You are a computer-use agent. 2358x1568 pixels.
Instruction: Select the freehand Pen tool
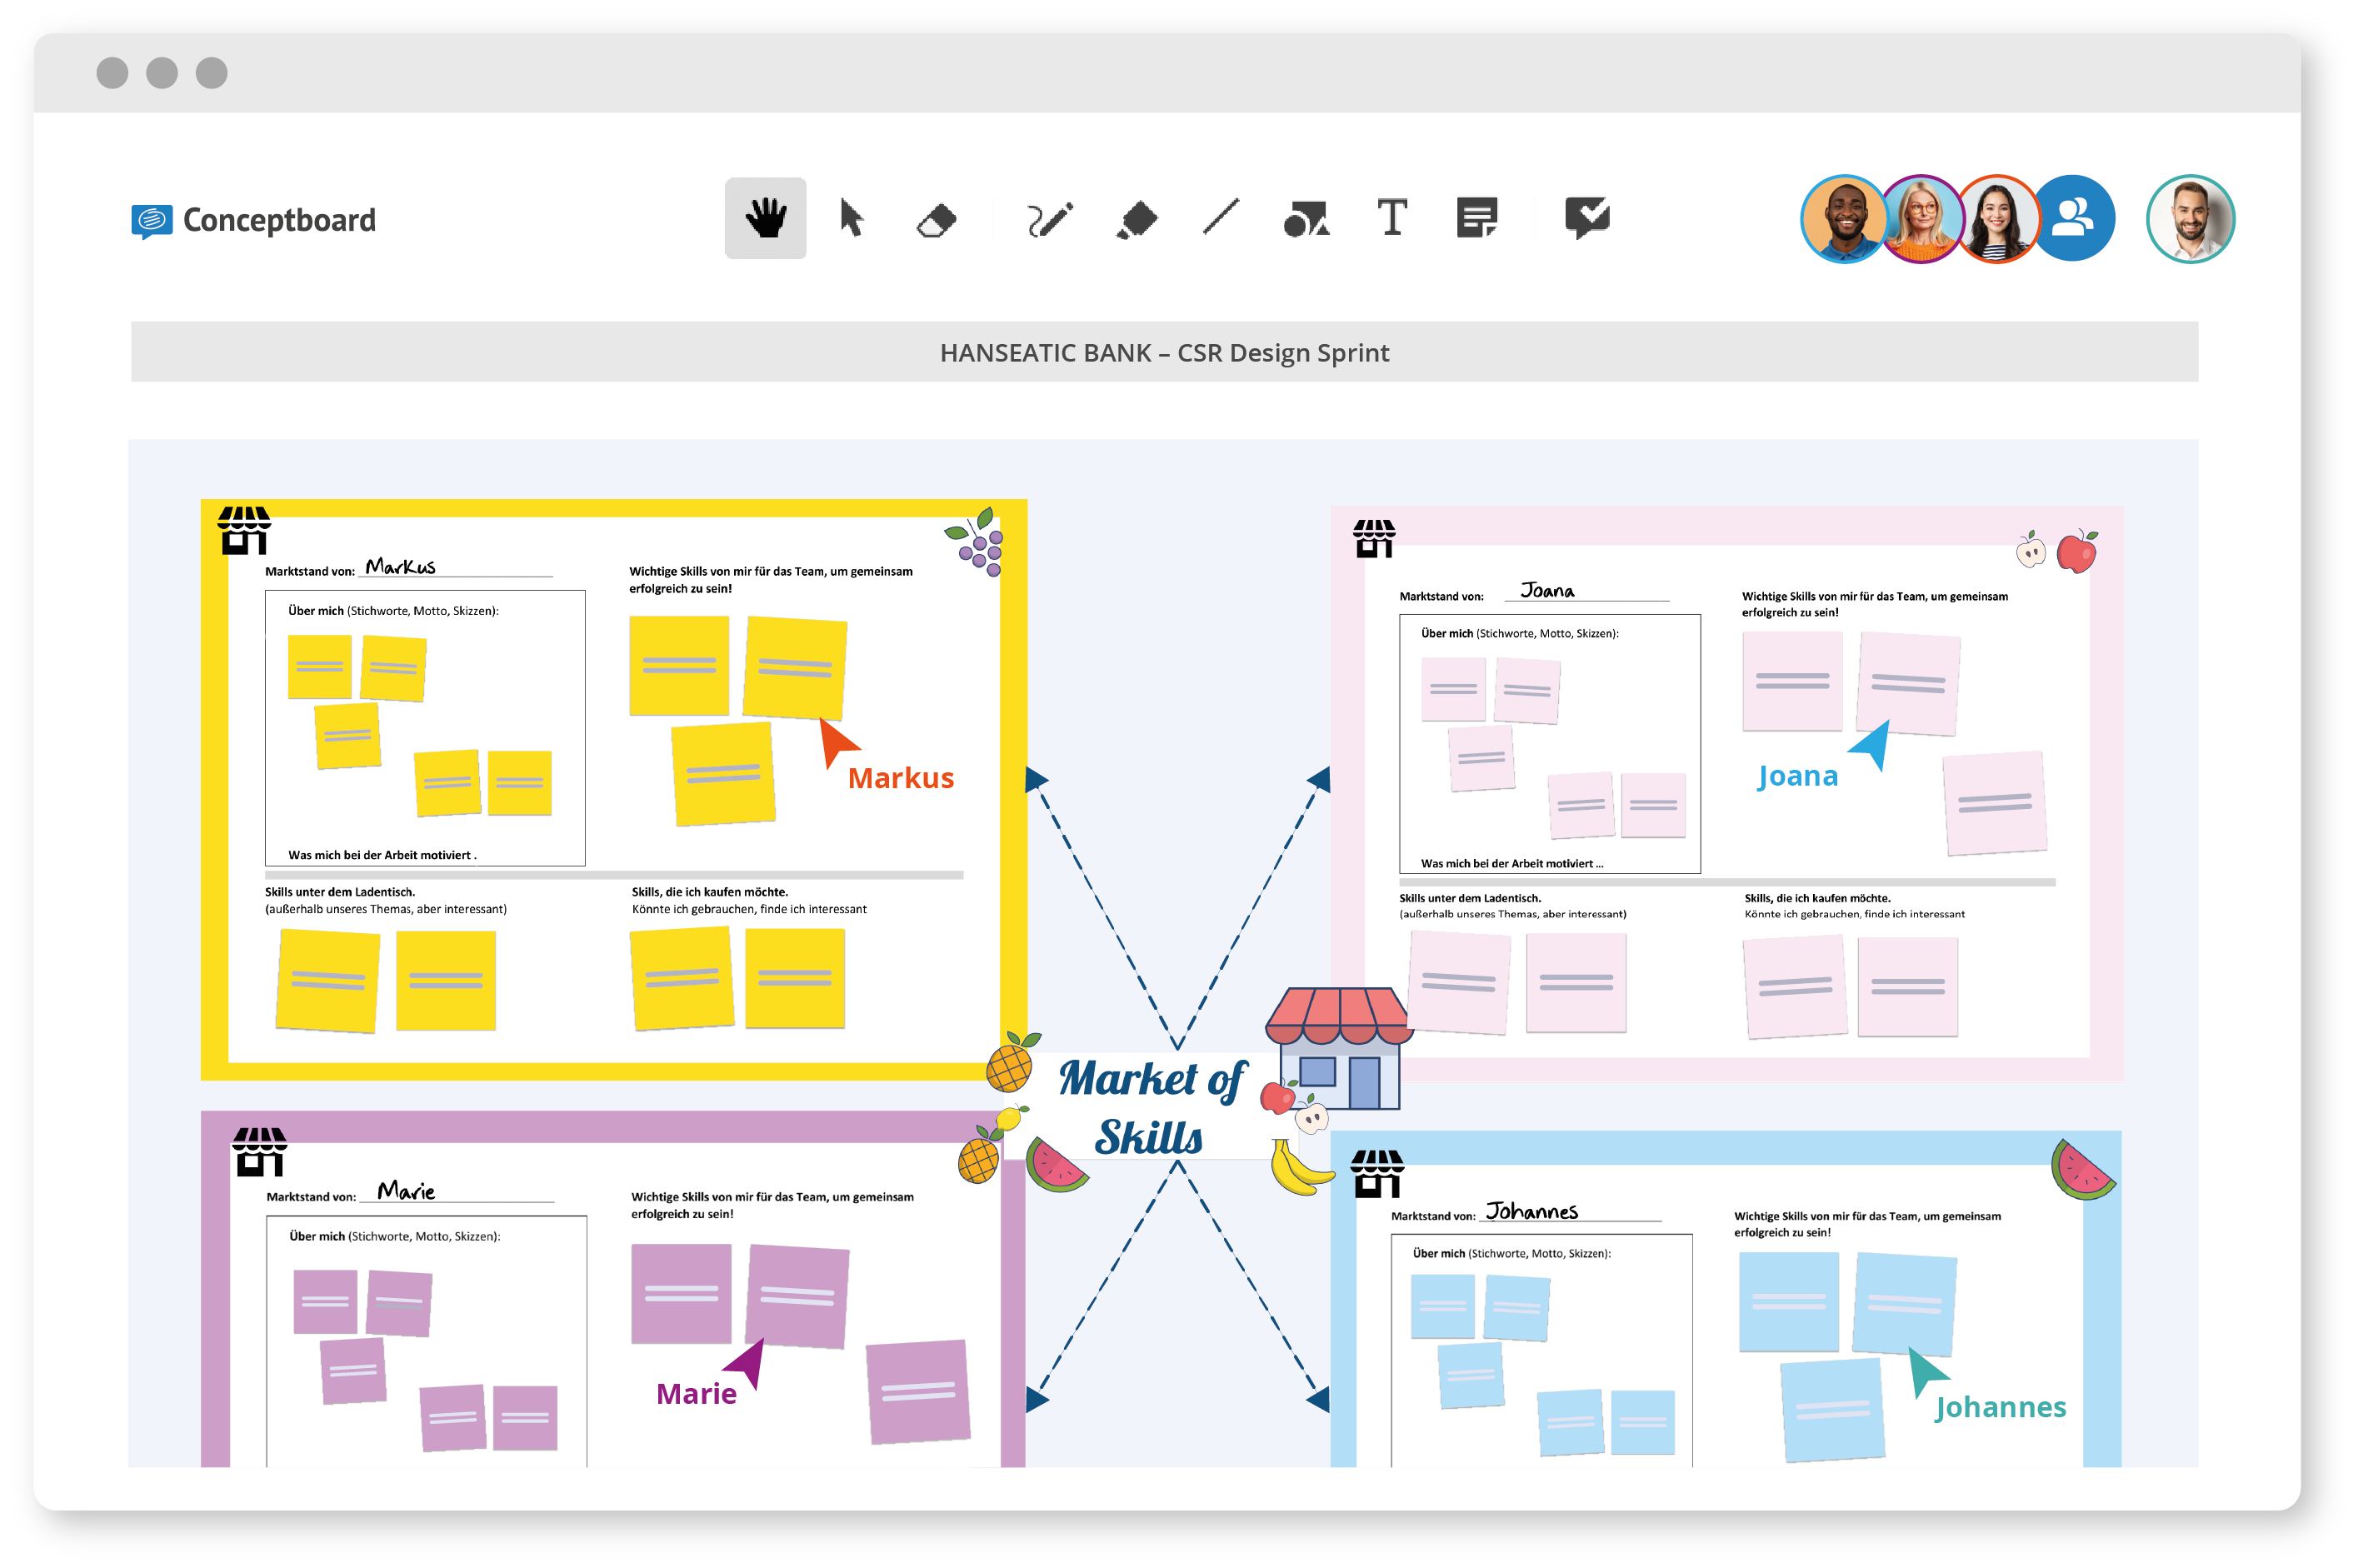pyautogui.click(x=1050, y=219)
